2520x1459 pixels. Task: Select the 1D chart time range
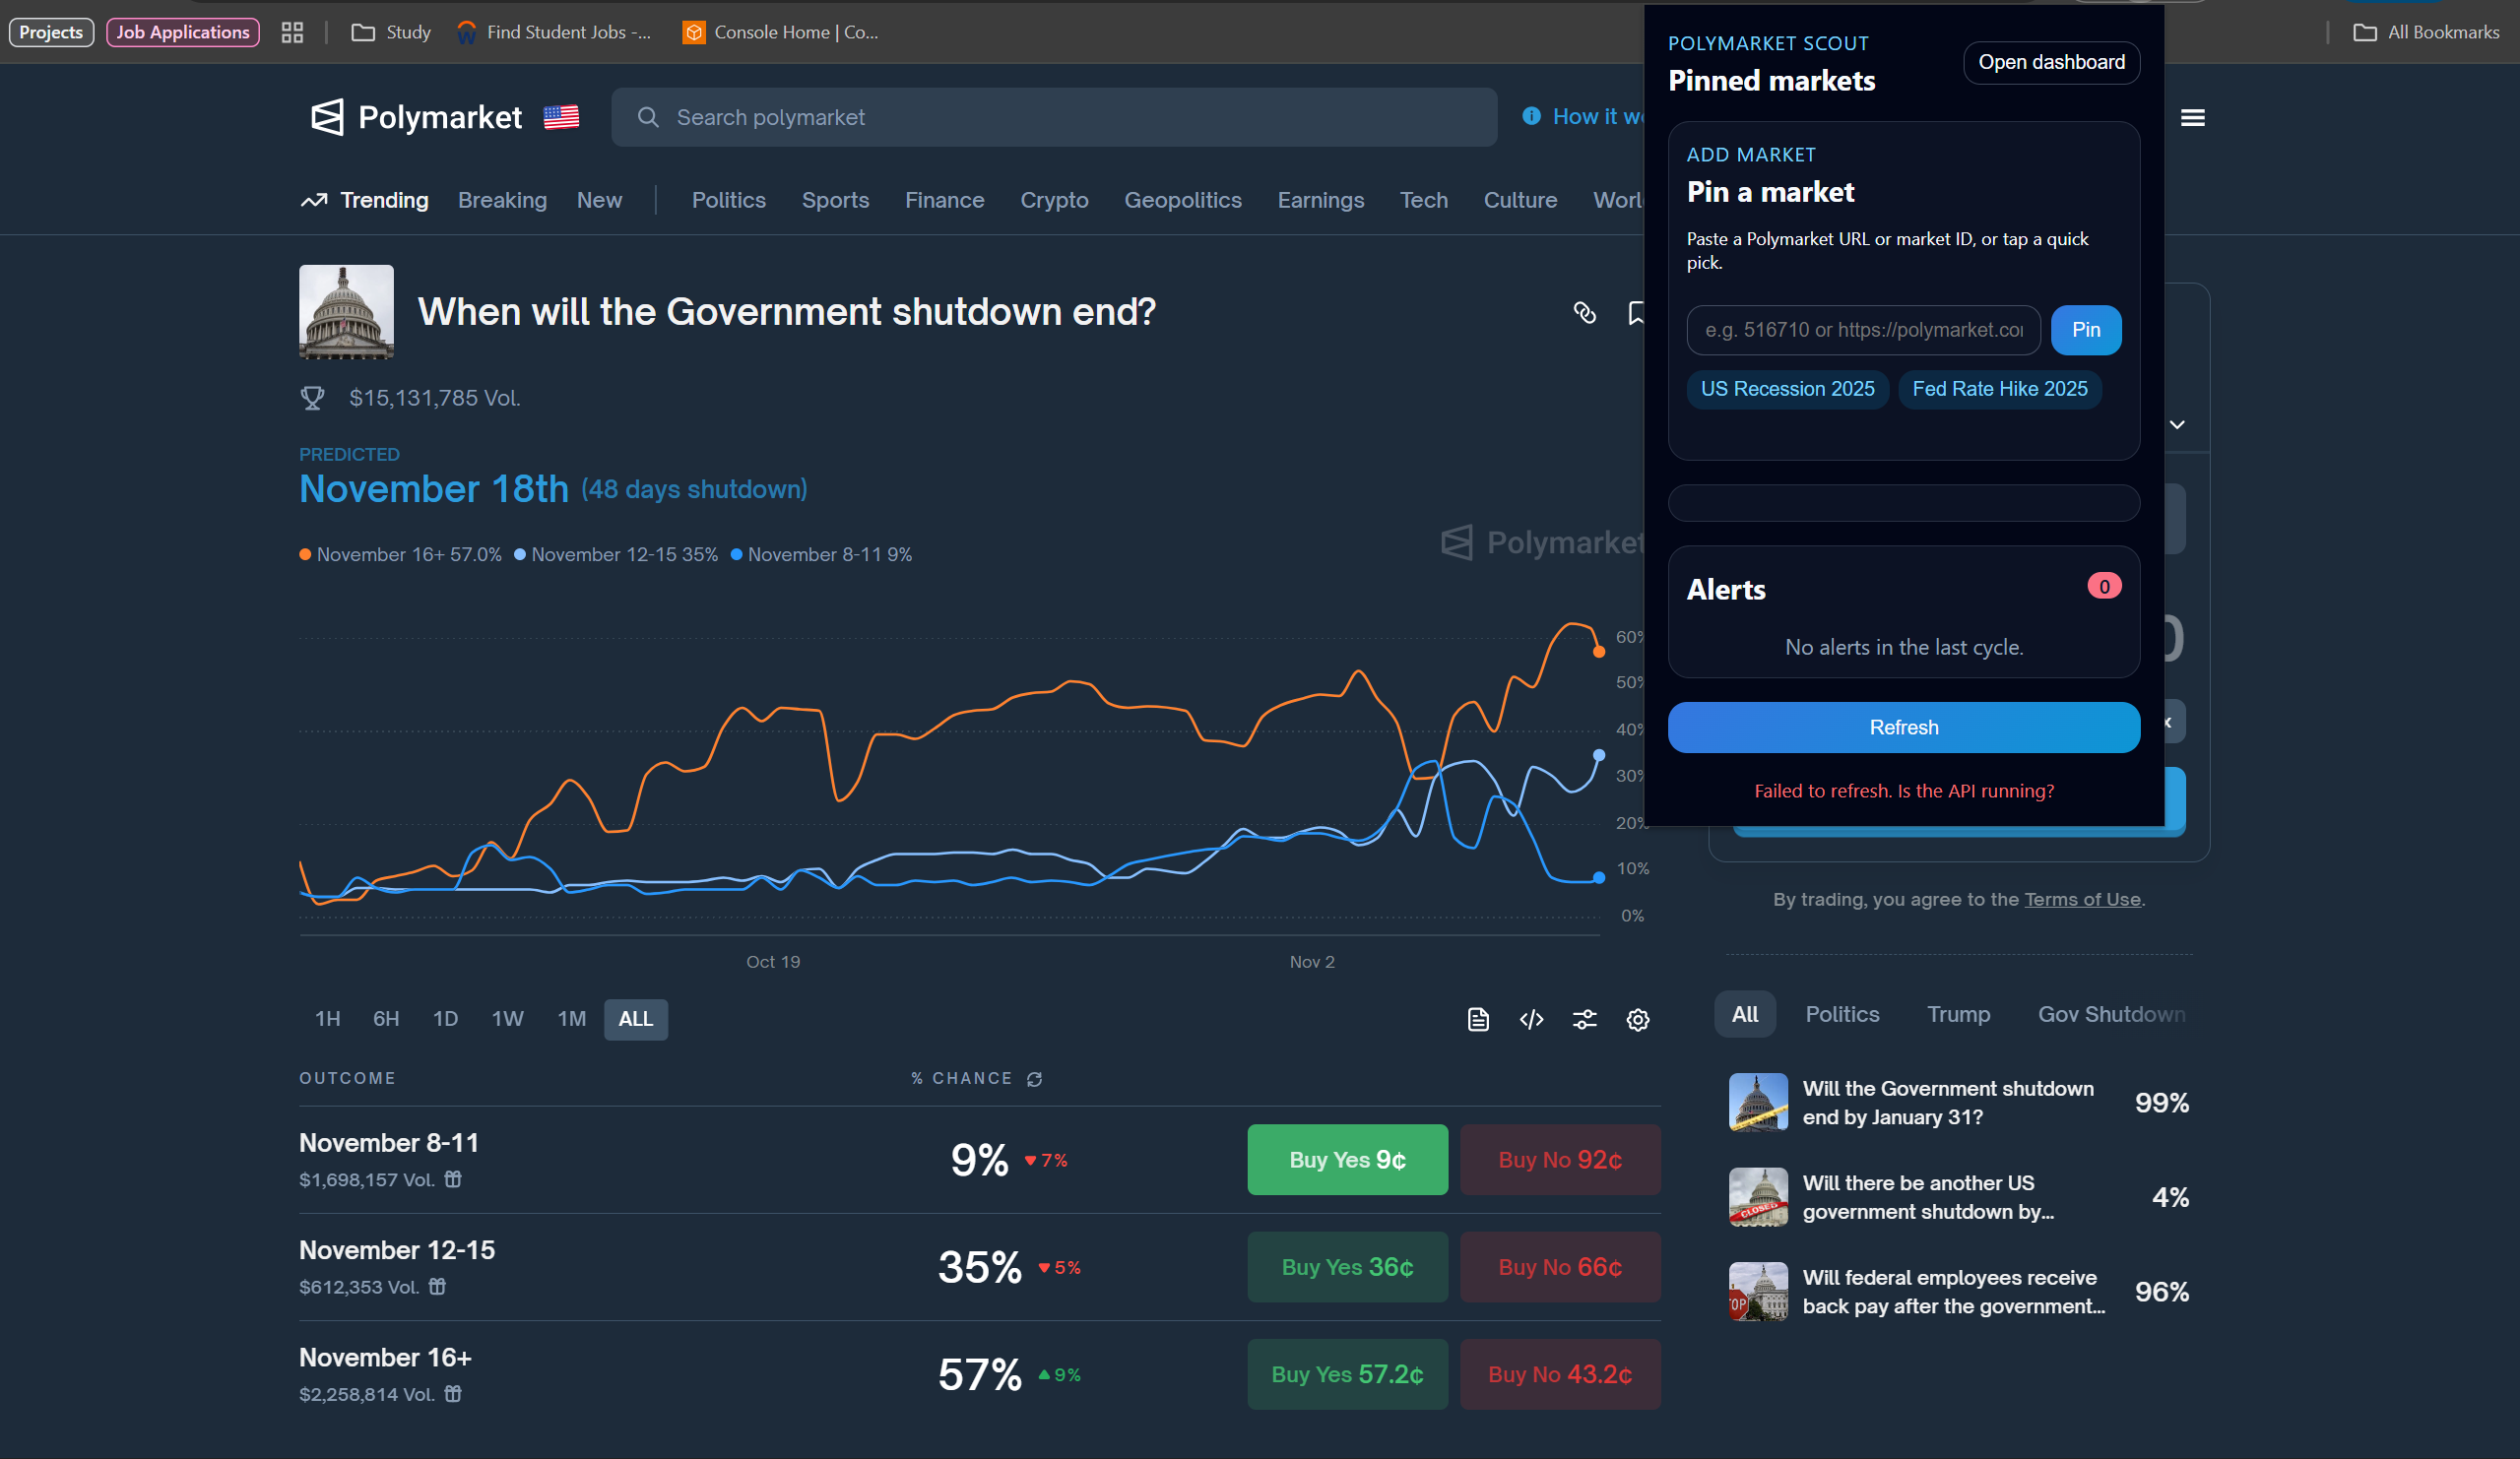point(445,1019)
